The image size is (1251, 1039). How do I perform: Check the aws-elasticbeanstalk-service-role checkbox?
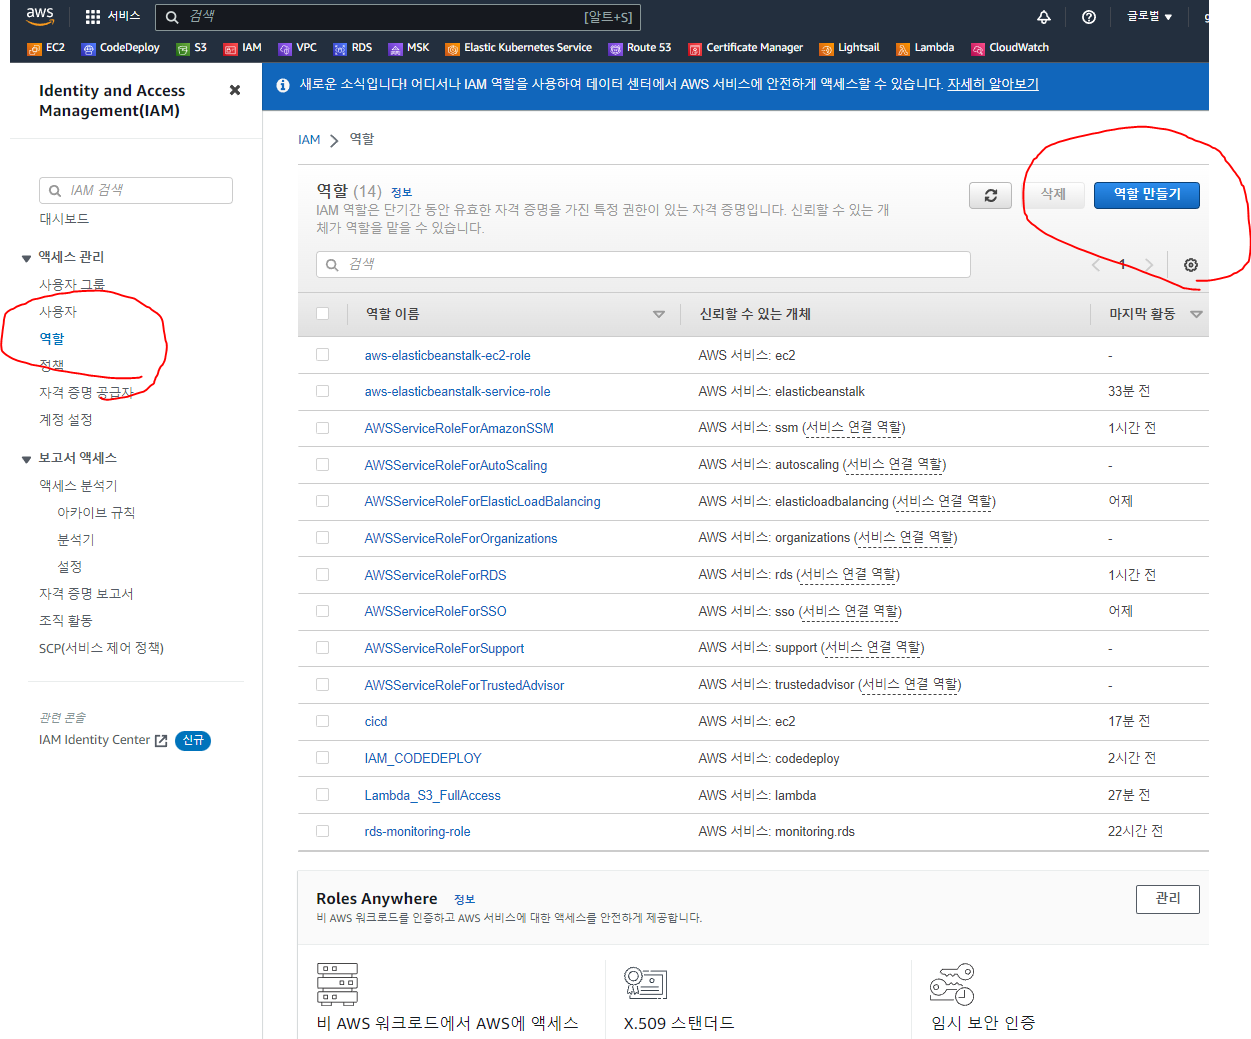(x=322, y=391)
